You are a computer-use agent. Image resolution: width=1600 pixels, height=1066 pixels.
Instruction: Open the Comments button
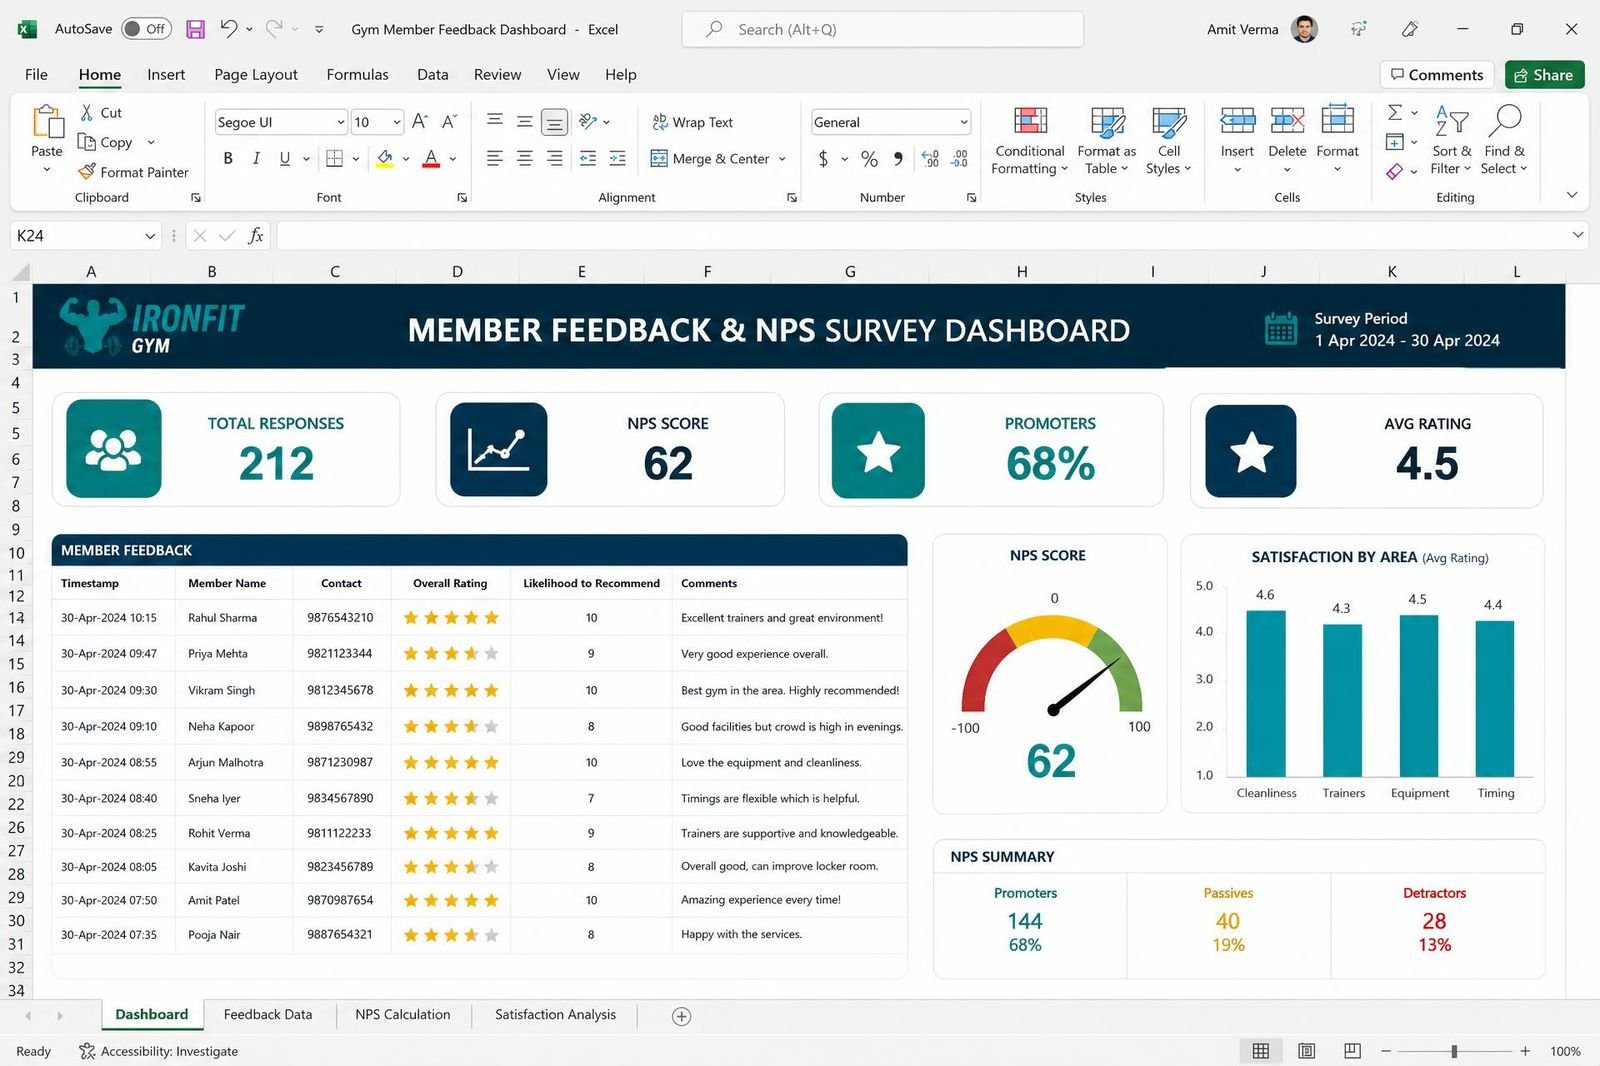(1437, 75)
